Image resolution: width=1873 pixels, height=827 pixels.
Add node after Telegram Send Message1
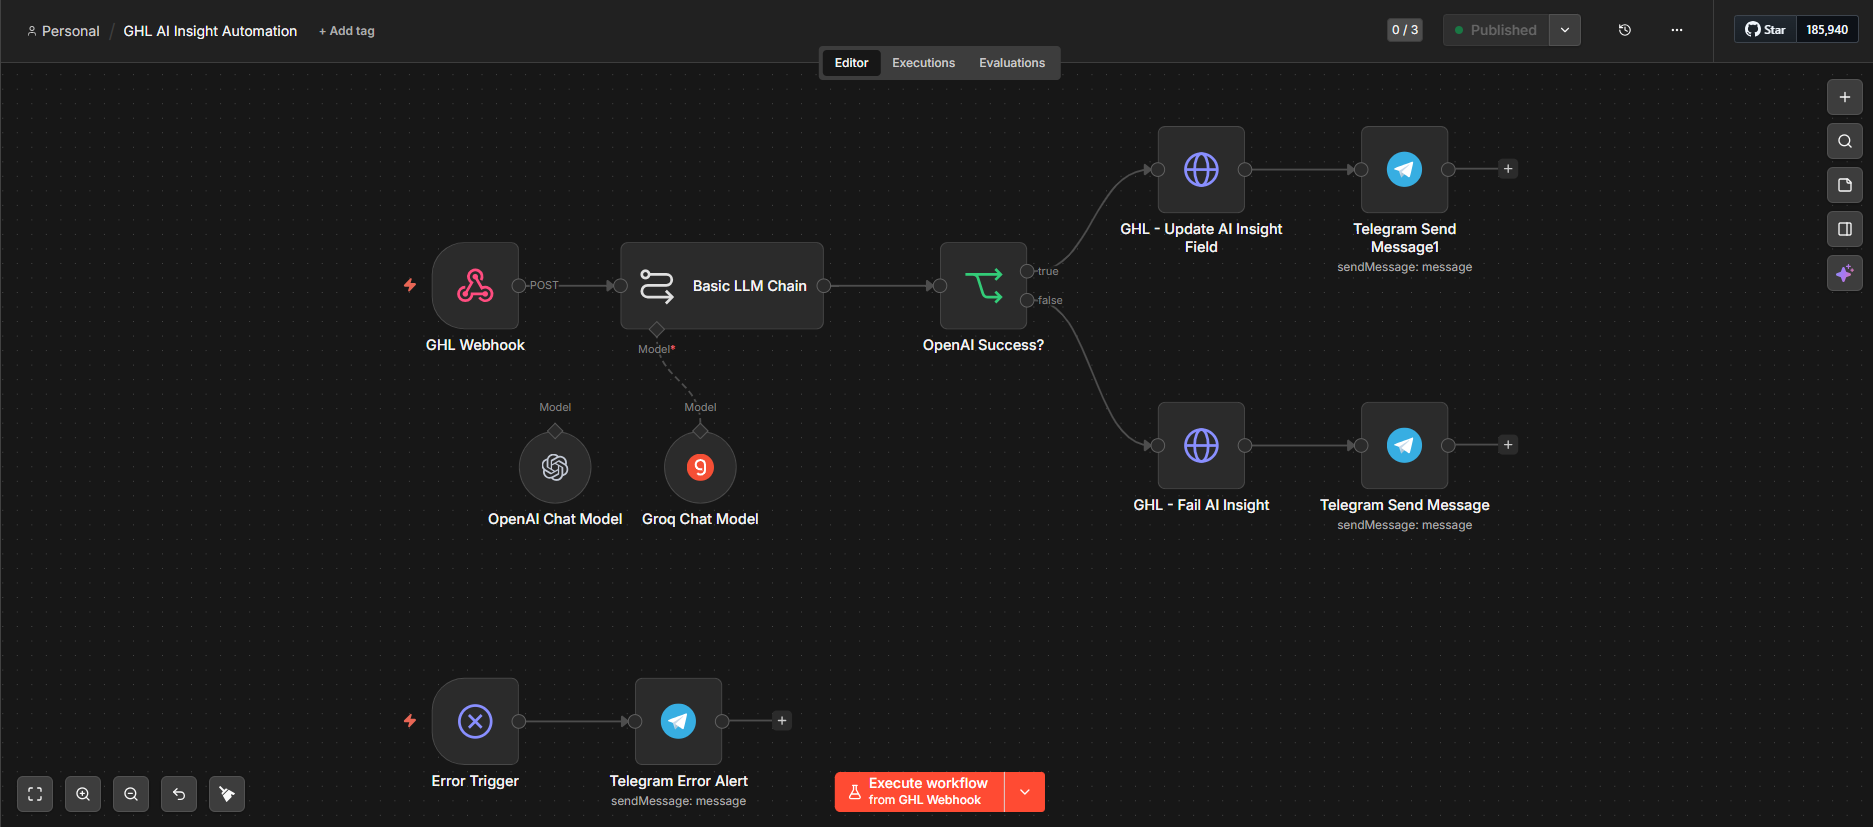click(1508, 169)
